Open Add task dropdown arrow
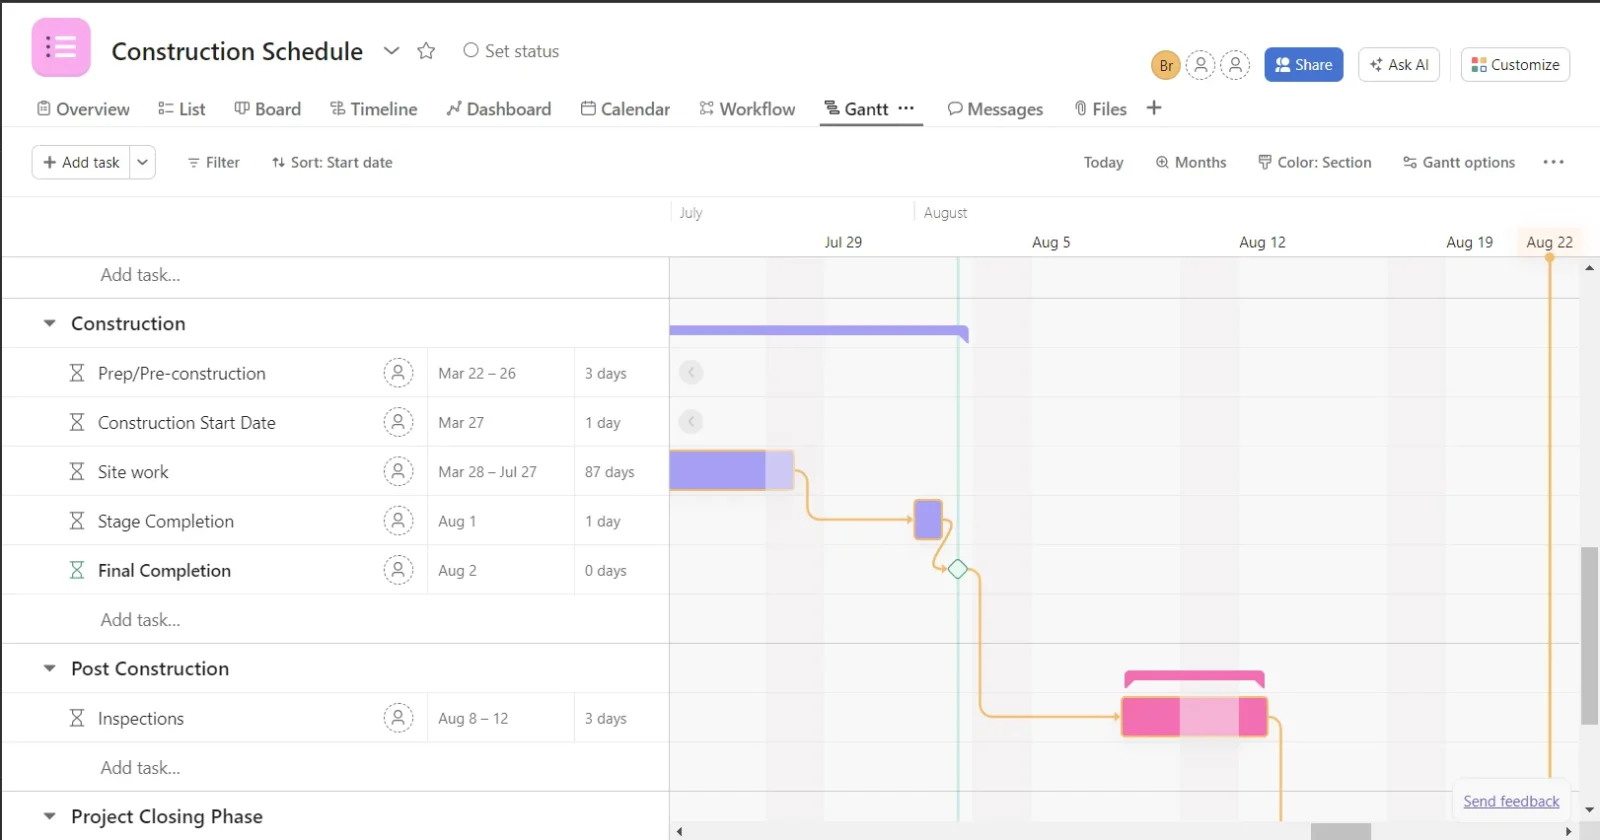 click(142, 162)
